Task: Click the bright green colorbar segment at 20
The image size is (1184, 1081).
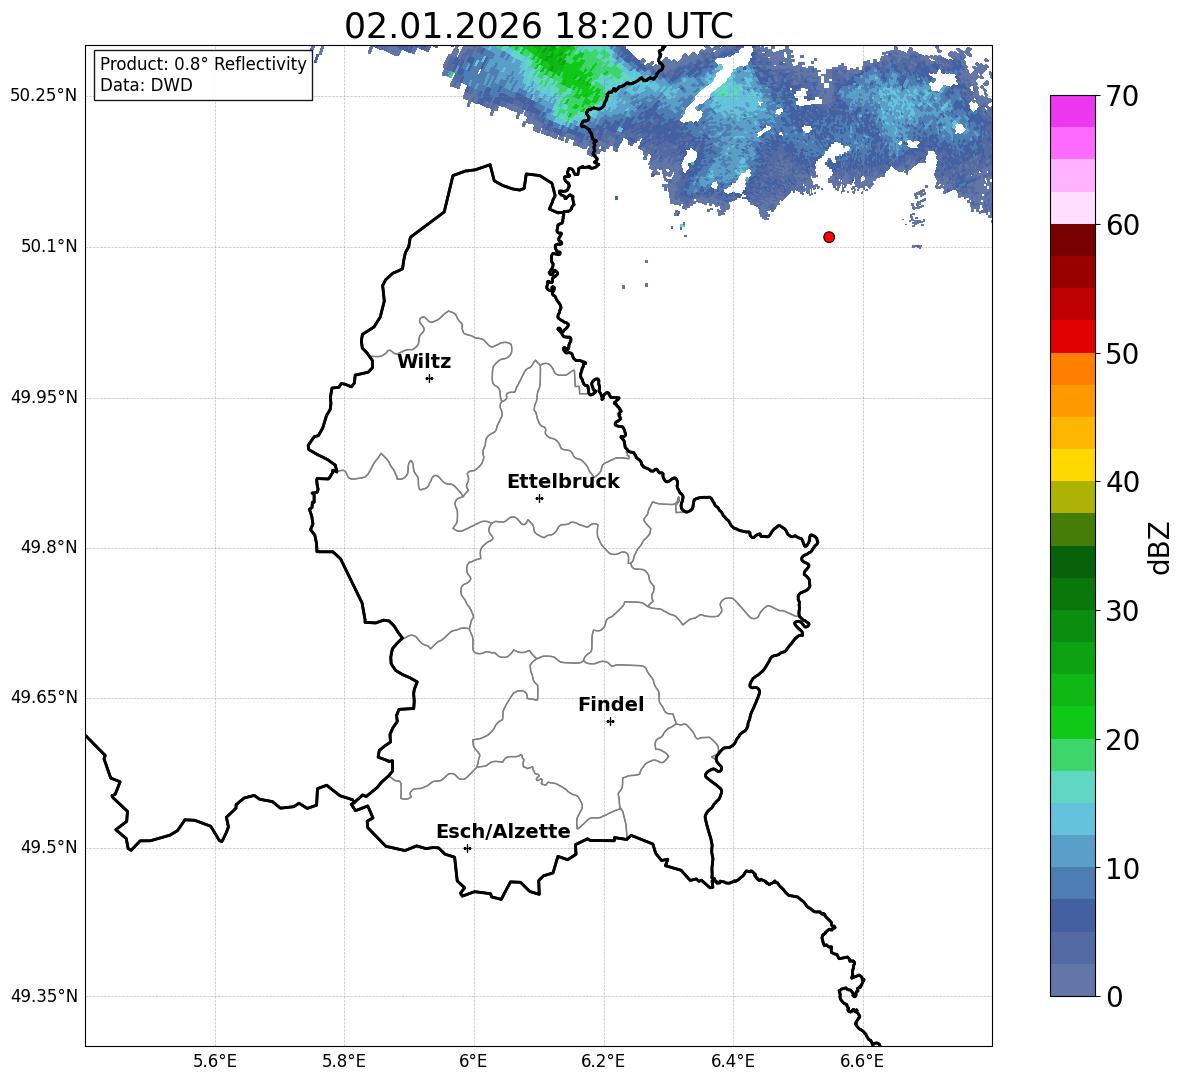Action: pos(1073,722)
